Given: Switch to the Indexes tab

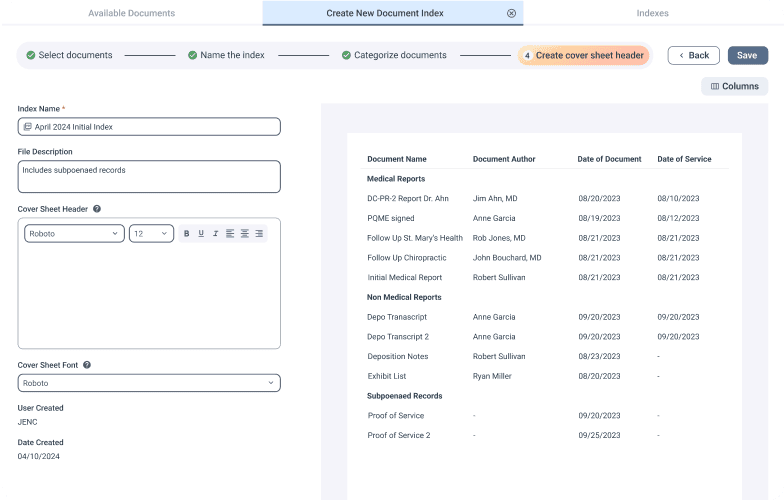Looking at the screenshot, I should click(x=652, y=13).
